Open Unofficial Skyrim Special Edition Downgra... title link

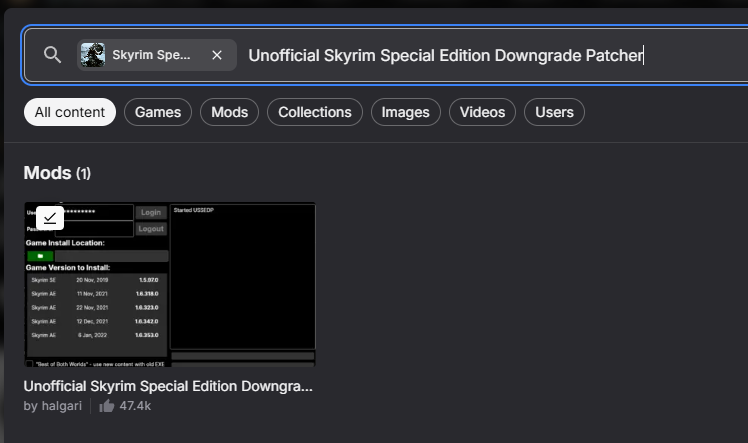[x=168, y=386]
